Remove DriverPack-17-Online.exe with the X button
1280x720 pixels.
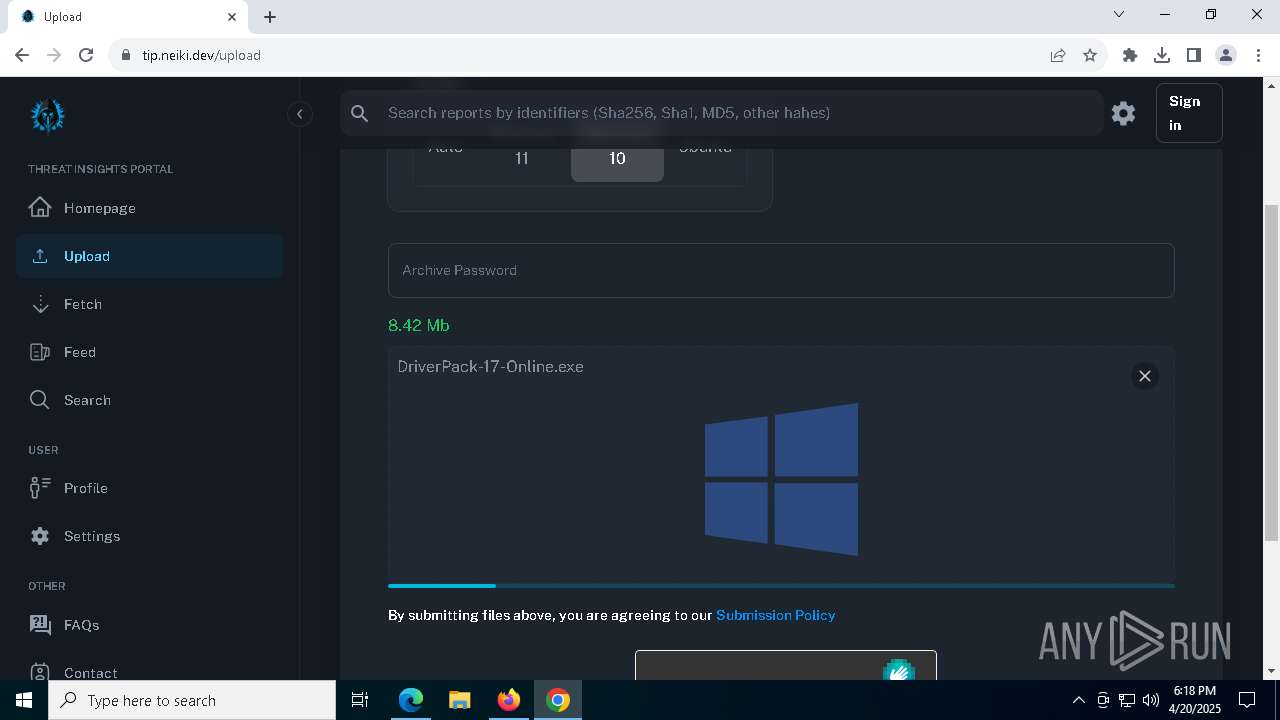tap(1145, 376)
